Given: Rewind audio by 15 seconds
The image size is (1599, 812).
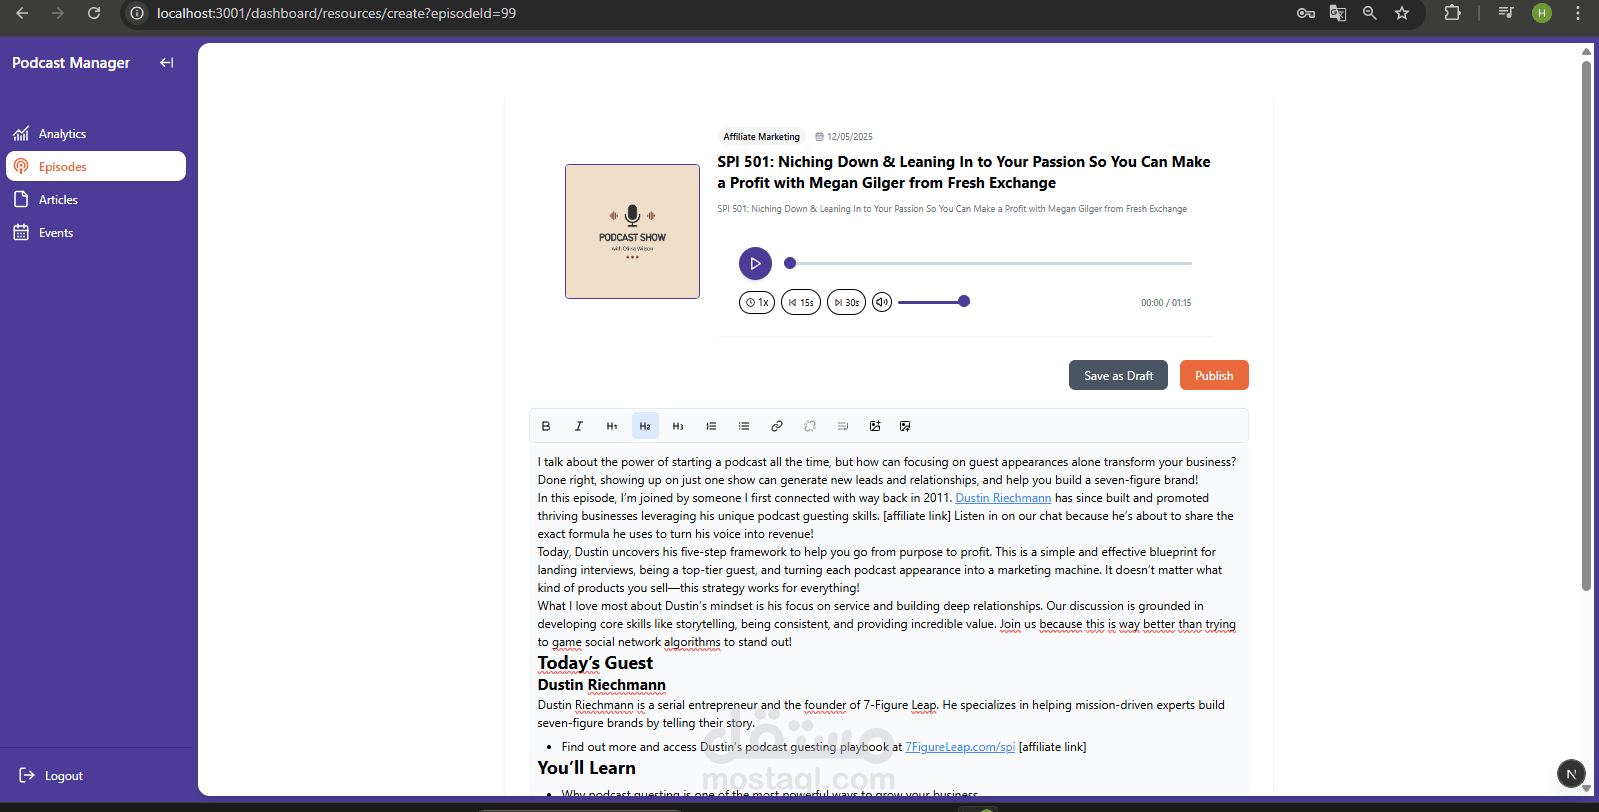Looking at the screenshot, I should (x=801, y=302).
